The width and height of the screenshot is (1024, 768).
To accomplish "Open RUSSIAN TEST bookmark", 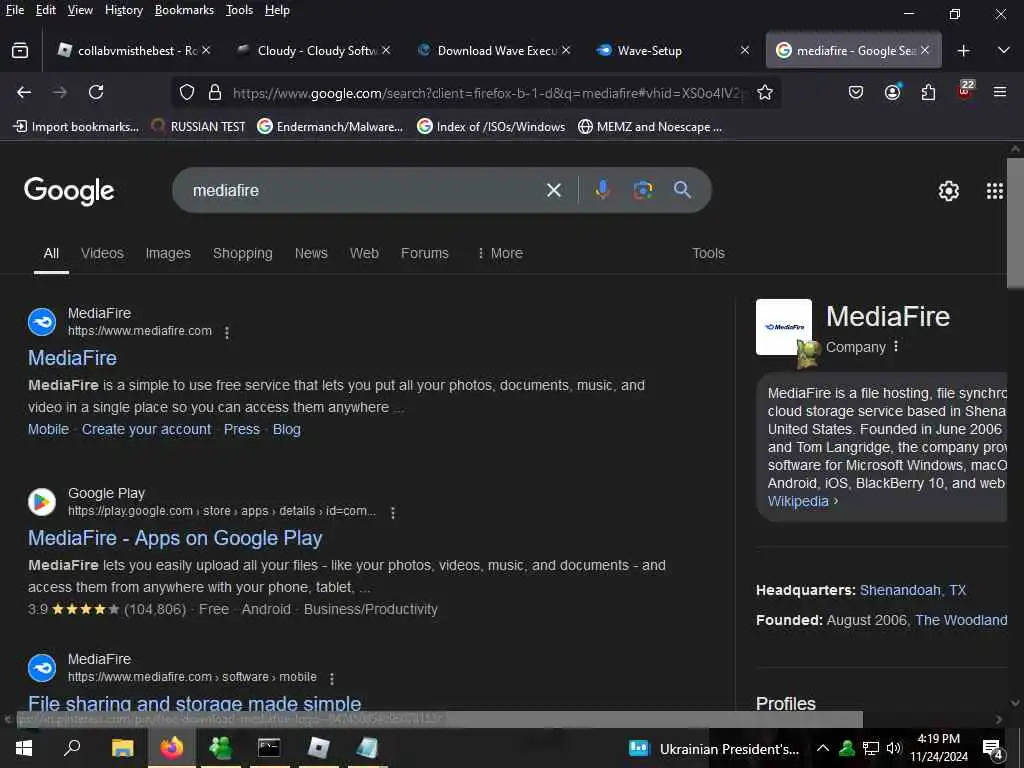I will [199, 127].
